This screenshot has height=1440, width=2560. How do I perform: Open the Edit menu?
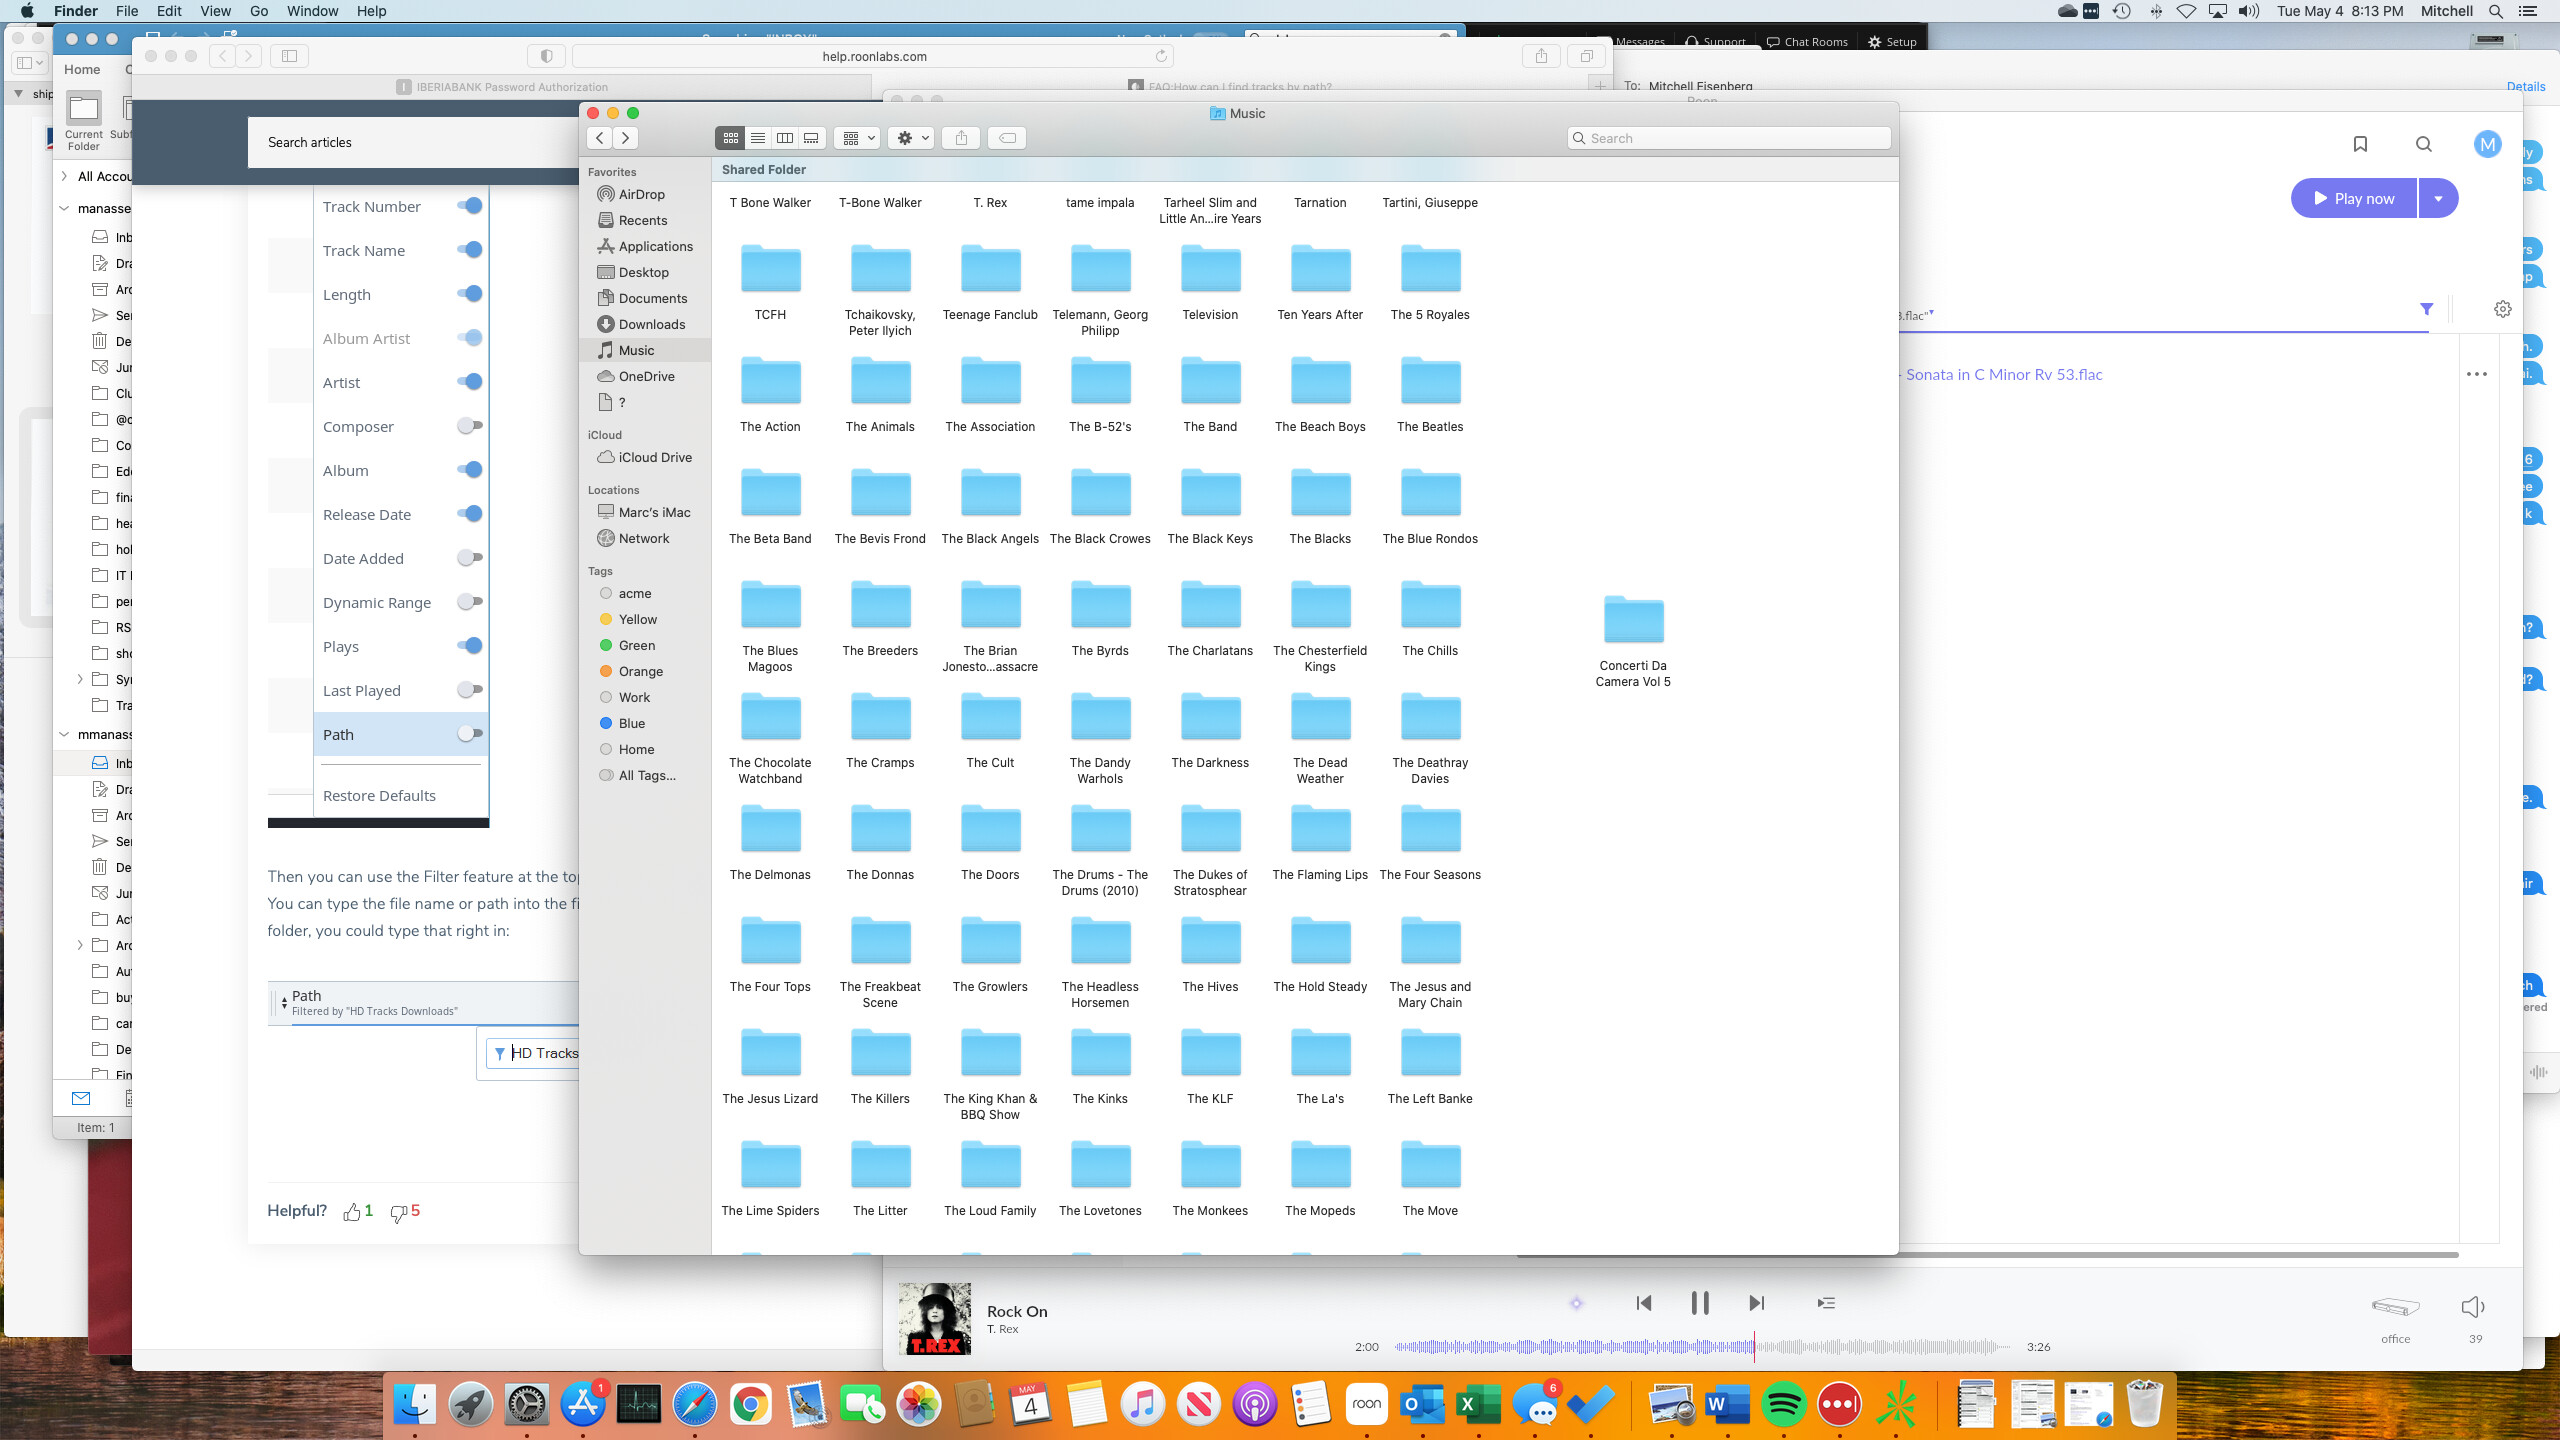(x=169, y=11)
